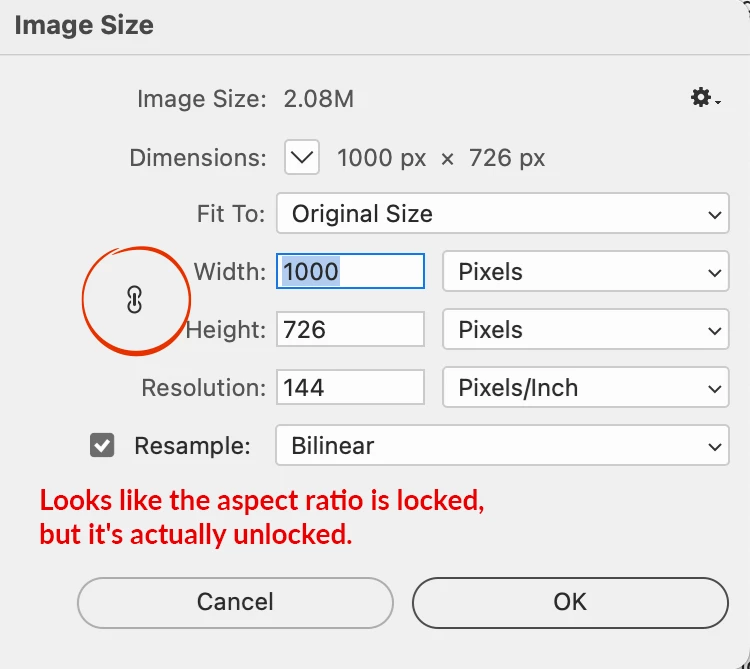This screenshot has height=669, width=750.
Task: Click the Height field showing 726
Action: 350,330
